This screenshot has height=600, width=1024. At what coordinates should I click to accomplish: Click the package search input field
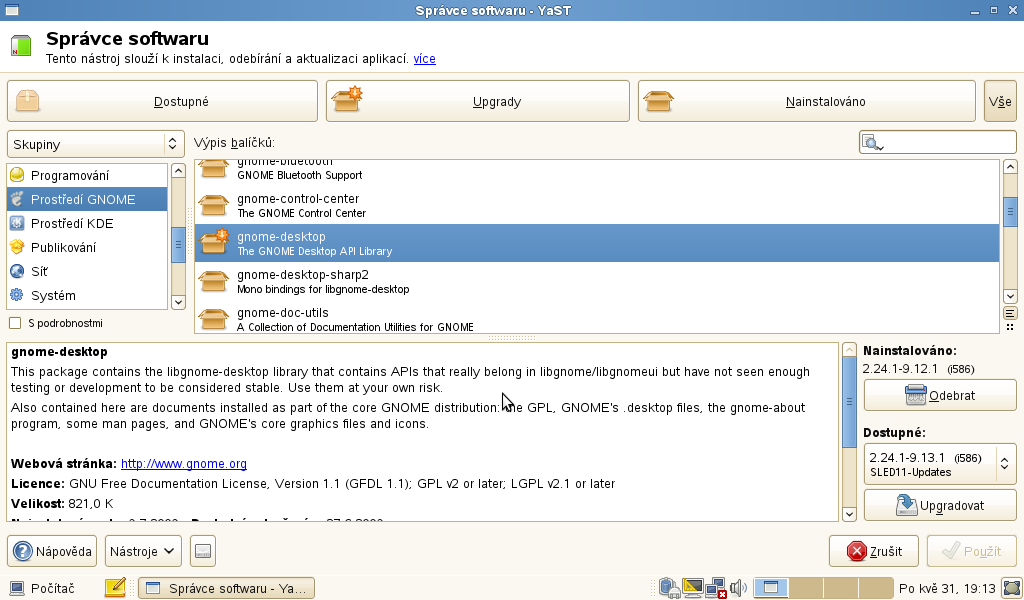(x=938, y=142)
